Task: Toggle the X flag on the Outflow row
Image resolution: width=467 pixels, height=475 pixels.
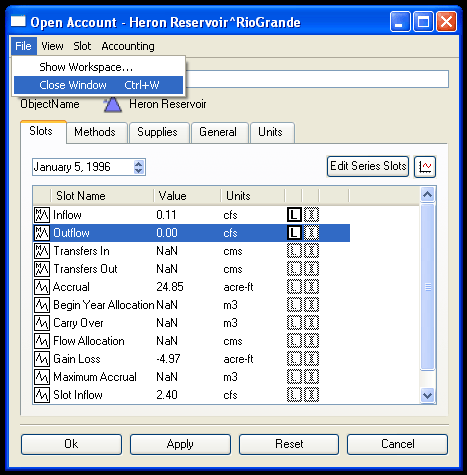Action: click(x=311, y=233)
